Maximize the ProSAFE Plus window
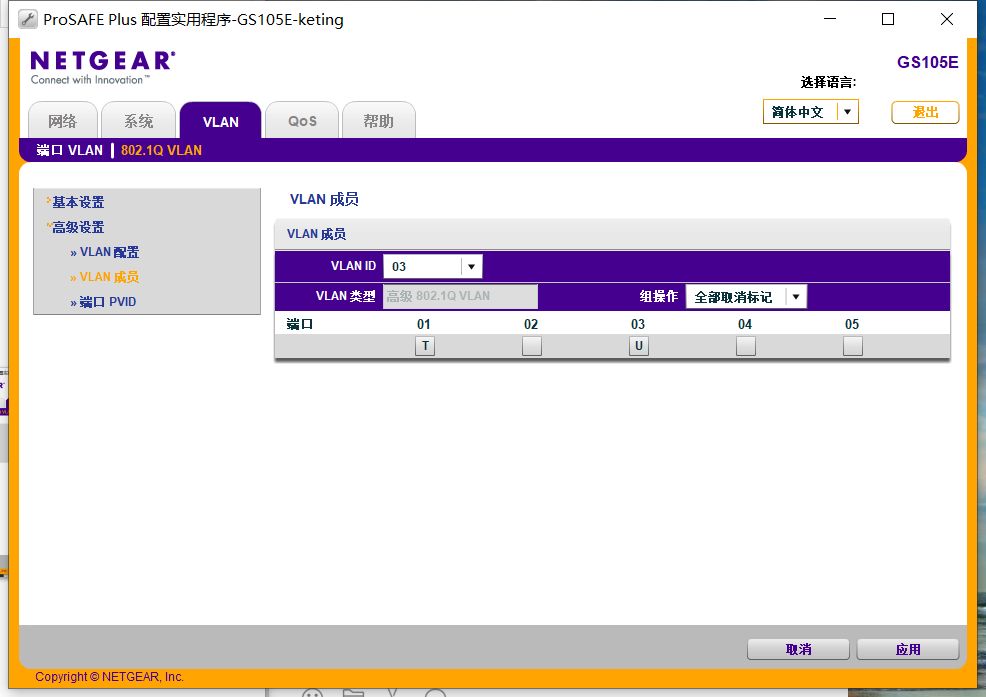The width and height of the screenshot is (986, 697). [888, 19]
